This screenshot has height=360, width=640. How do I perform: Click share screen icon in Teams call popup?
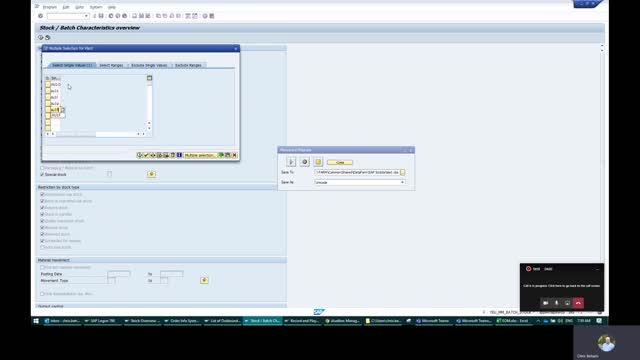[x=567, y=303]
